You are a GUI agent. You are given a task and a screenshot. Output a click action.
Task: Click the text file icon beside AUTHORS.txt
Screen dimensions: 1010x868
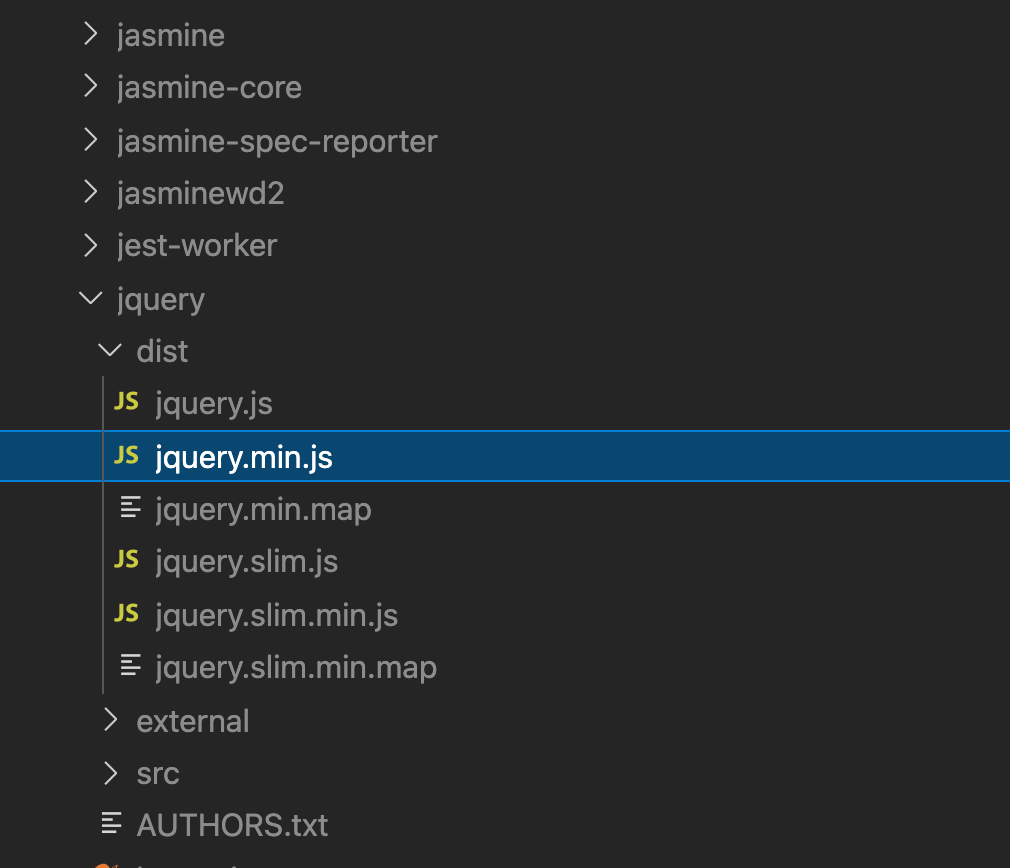coord(111,824)
